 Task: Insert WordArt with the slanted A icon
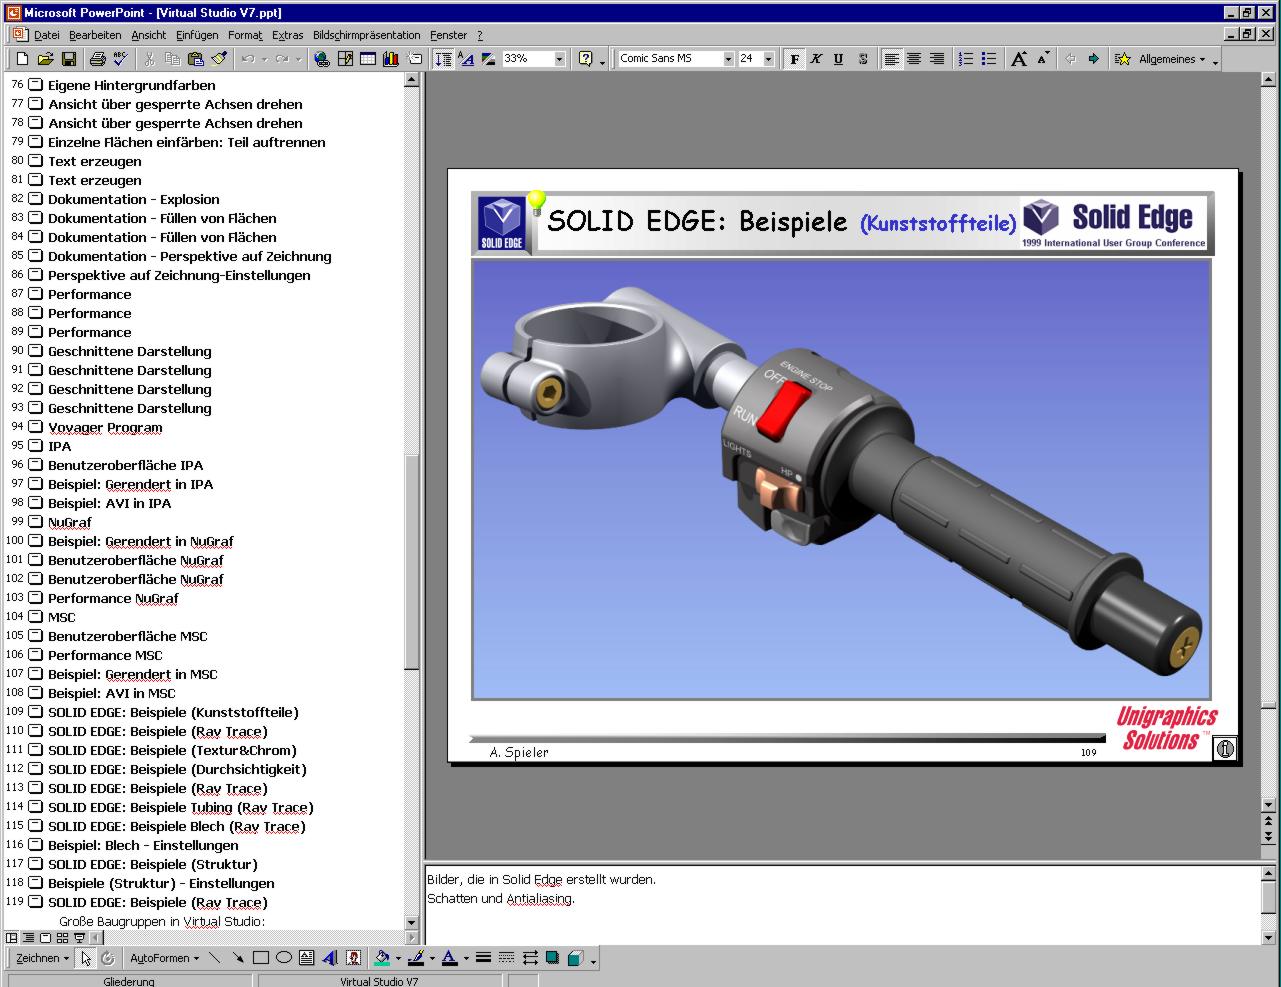tap(330, 958)
